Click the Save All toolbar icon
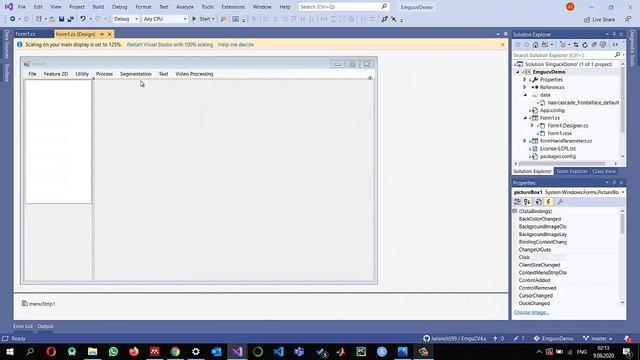This screenshot has width=640, height=360. [71, 19]
